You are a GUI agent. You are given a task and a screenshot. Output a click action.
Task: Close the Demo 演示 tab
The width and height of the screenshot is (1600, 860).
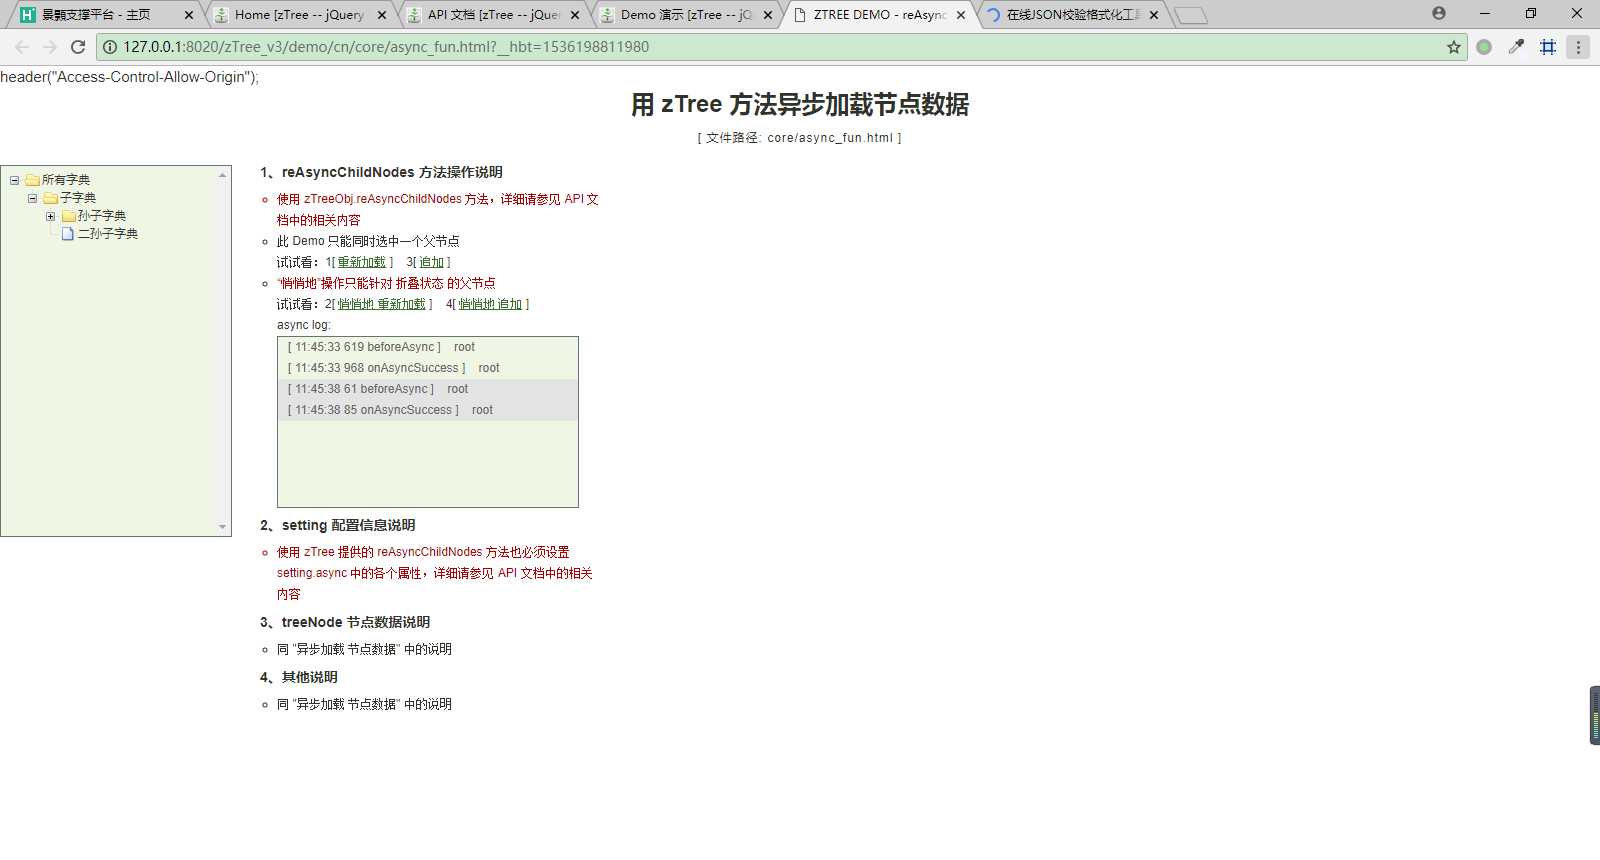(768, 15)
